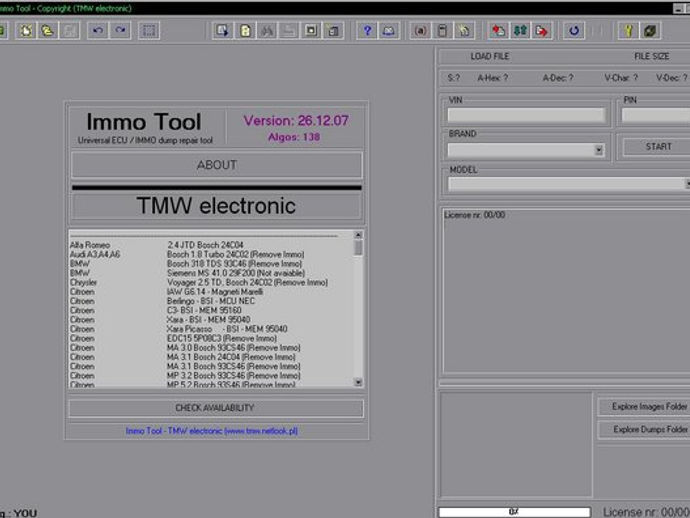The image size is (690, 518).
Task: Select the Citroen C3- BSI row
Action: click(211, 310)
